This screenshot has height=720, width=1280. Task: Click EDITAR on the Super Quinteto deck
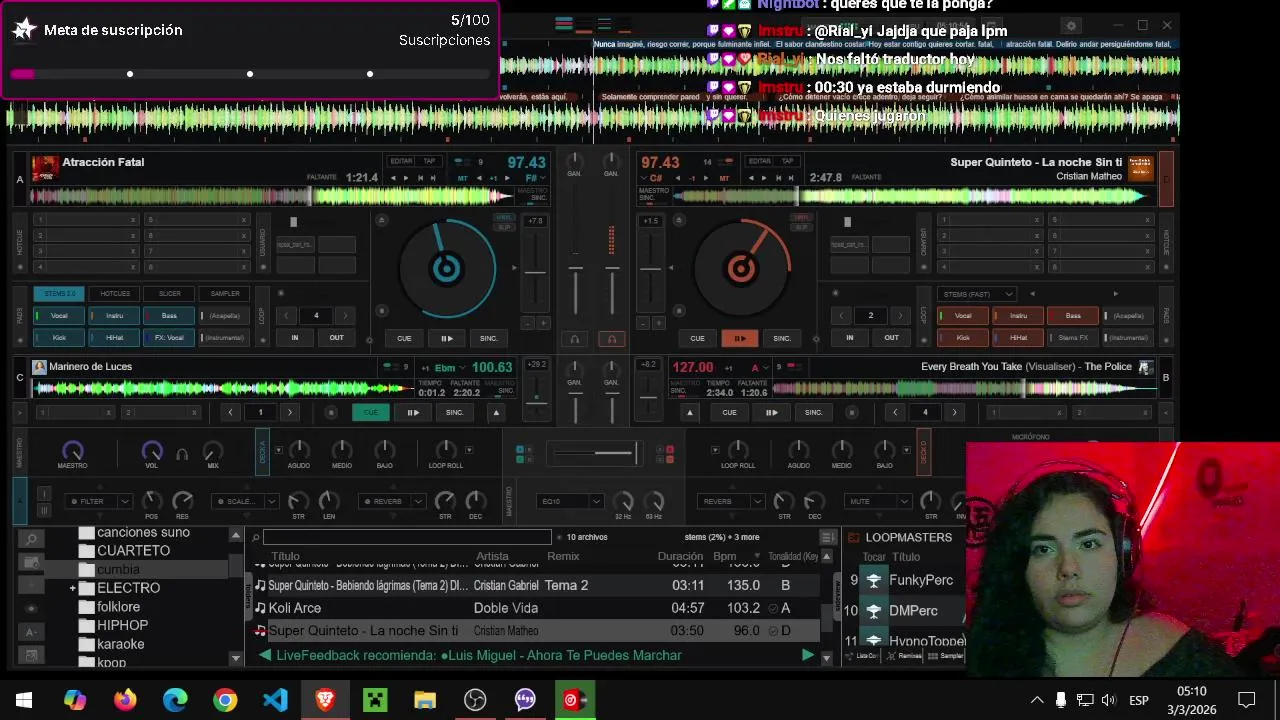pos(760,161)
